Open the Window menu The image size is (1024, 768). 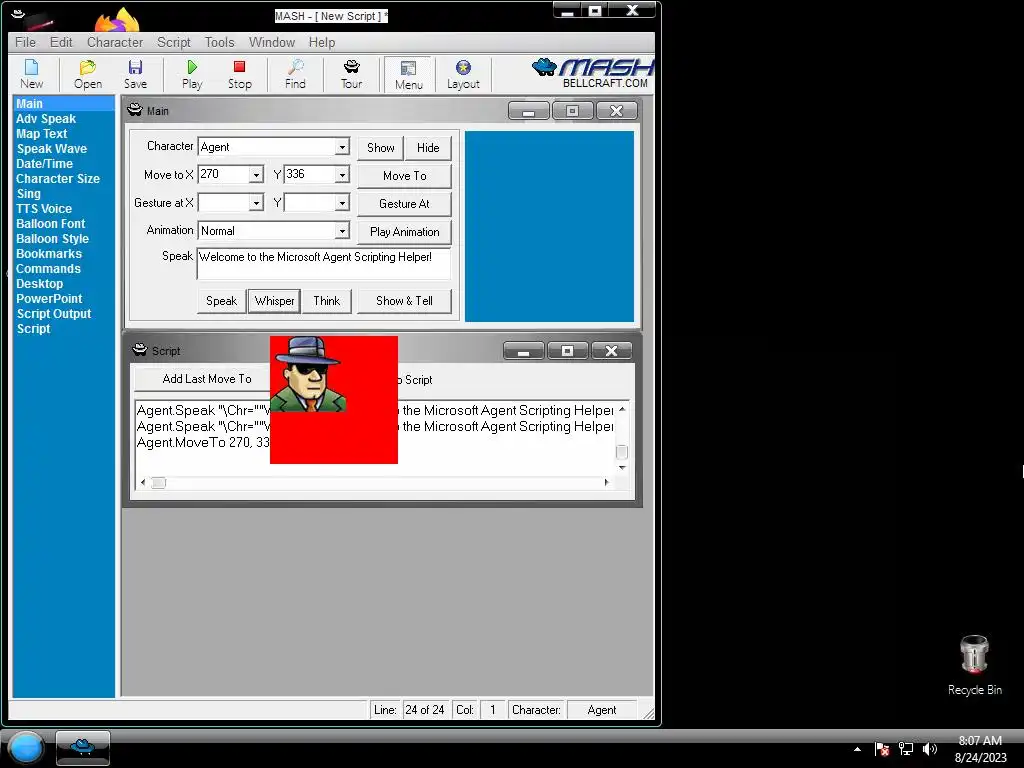tap(272, 42)
